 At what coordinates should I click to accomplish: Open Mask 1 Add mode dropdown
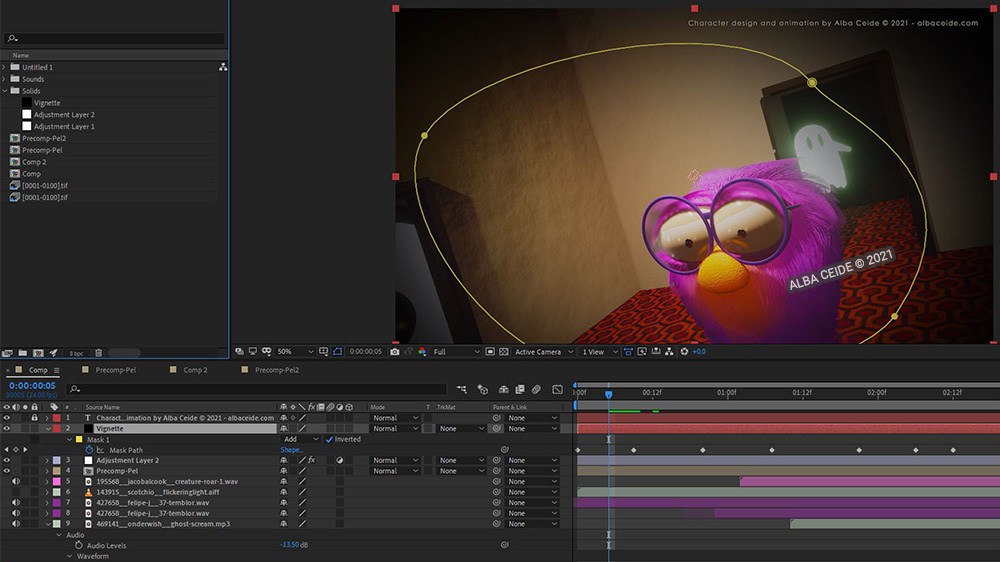tap(301, 440)
